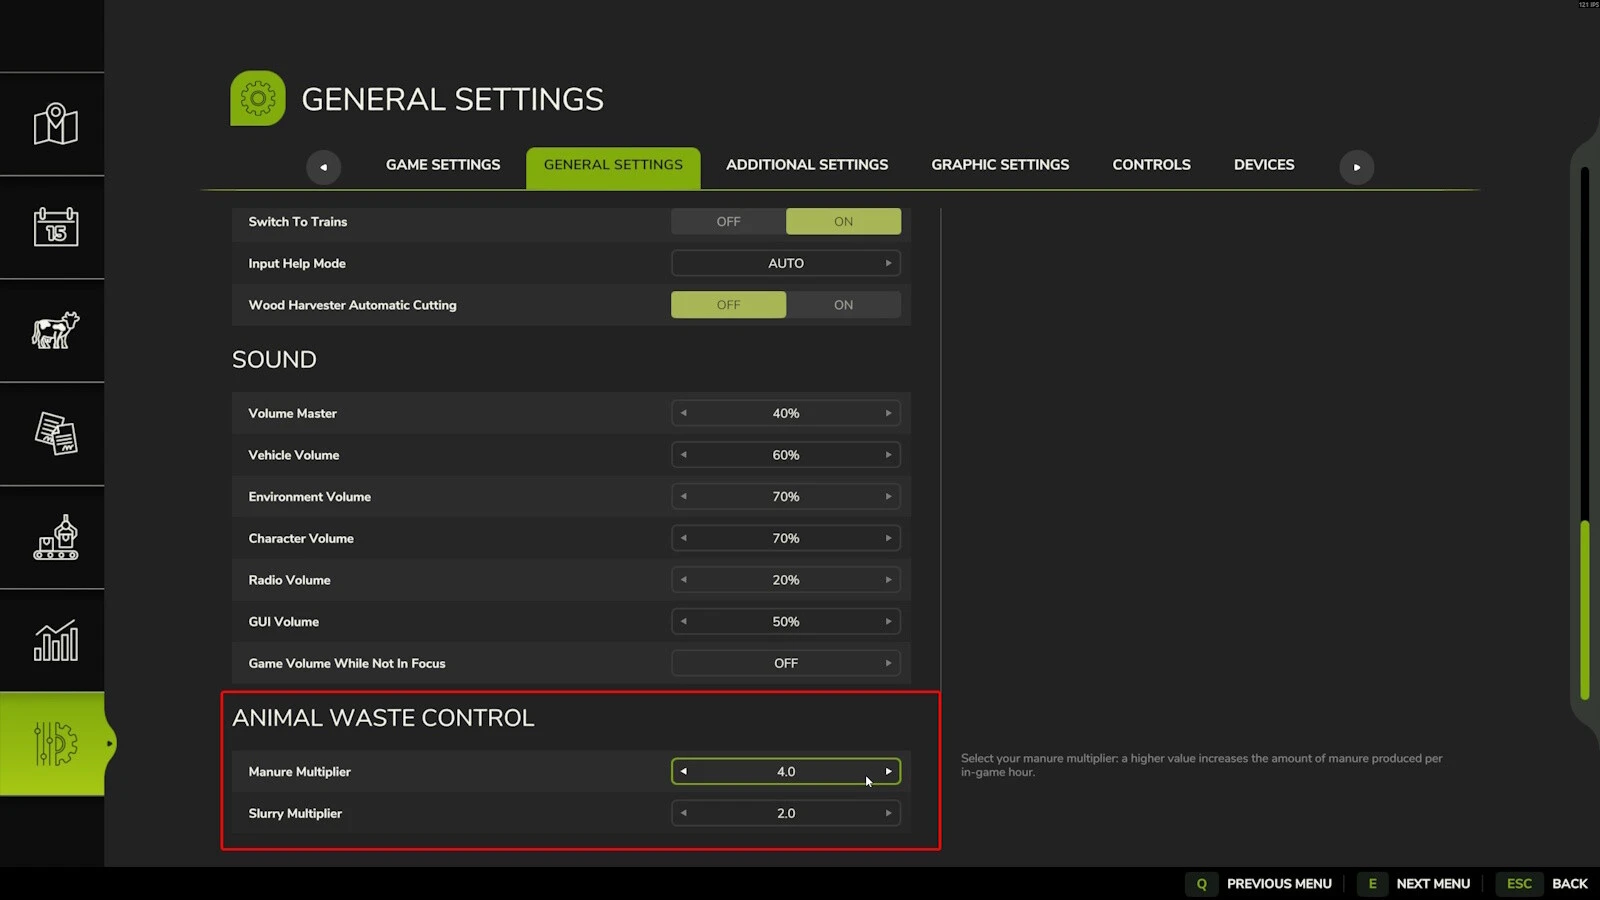
Task: Open the contracts documents icon page
Action: point(56,434)
